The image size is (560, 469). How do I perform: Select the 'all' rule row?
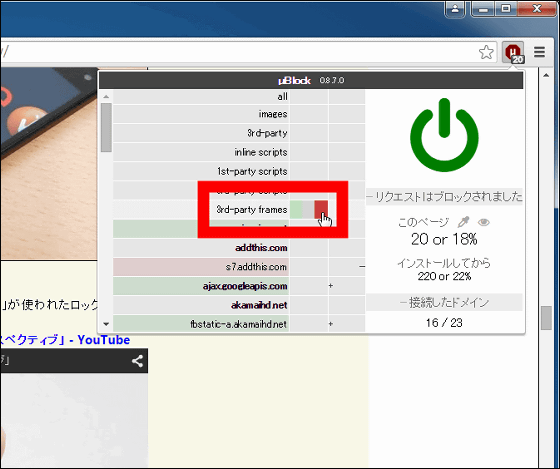(x=201, y=96)
